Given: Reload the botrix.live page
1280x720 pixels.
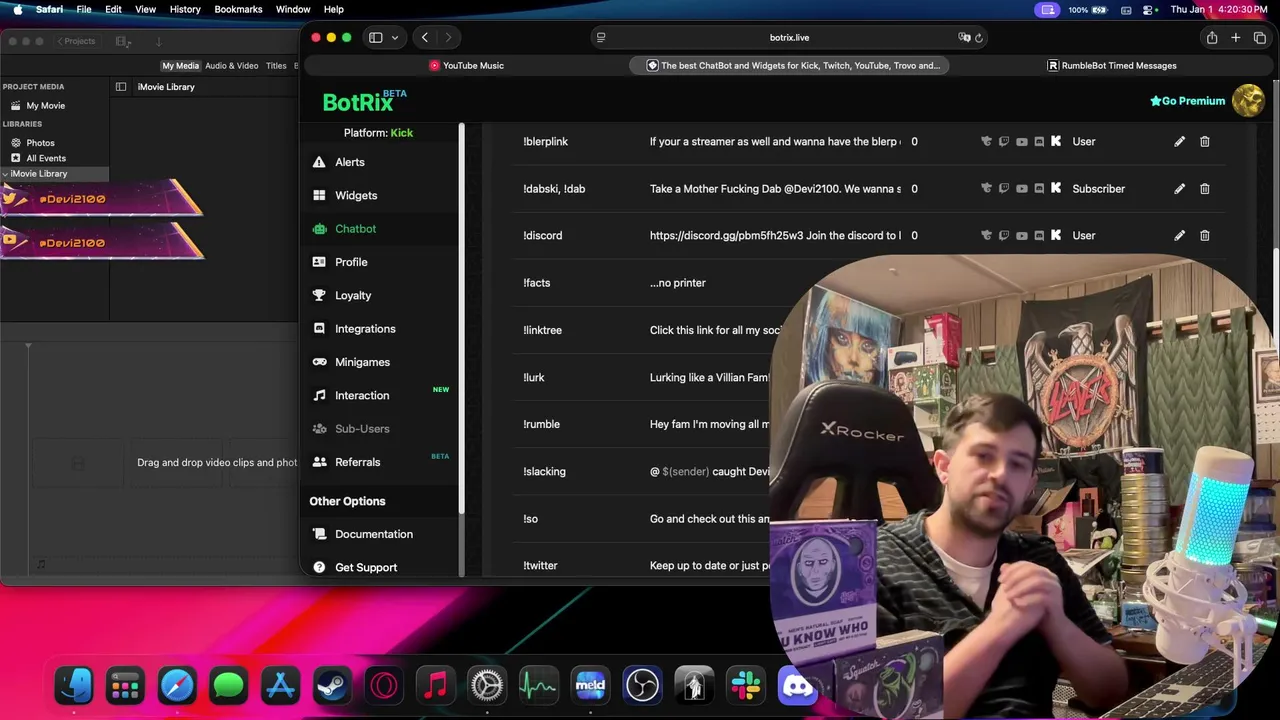Looking at the screenshot, I should (978, 37).
